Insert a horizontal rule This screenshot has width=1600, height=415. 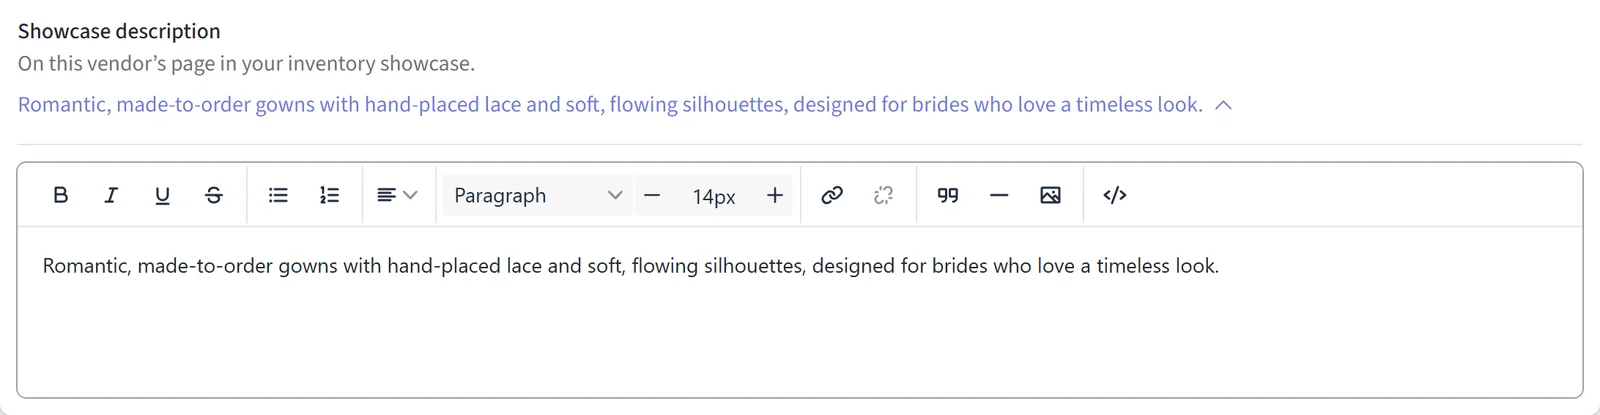click(999, 195)
